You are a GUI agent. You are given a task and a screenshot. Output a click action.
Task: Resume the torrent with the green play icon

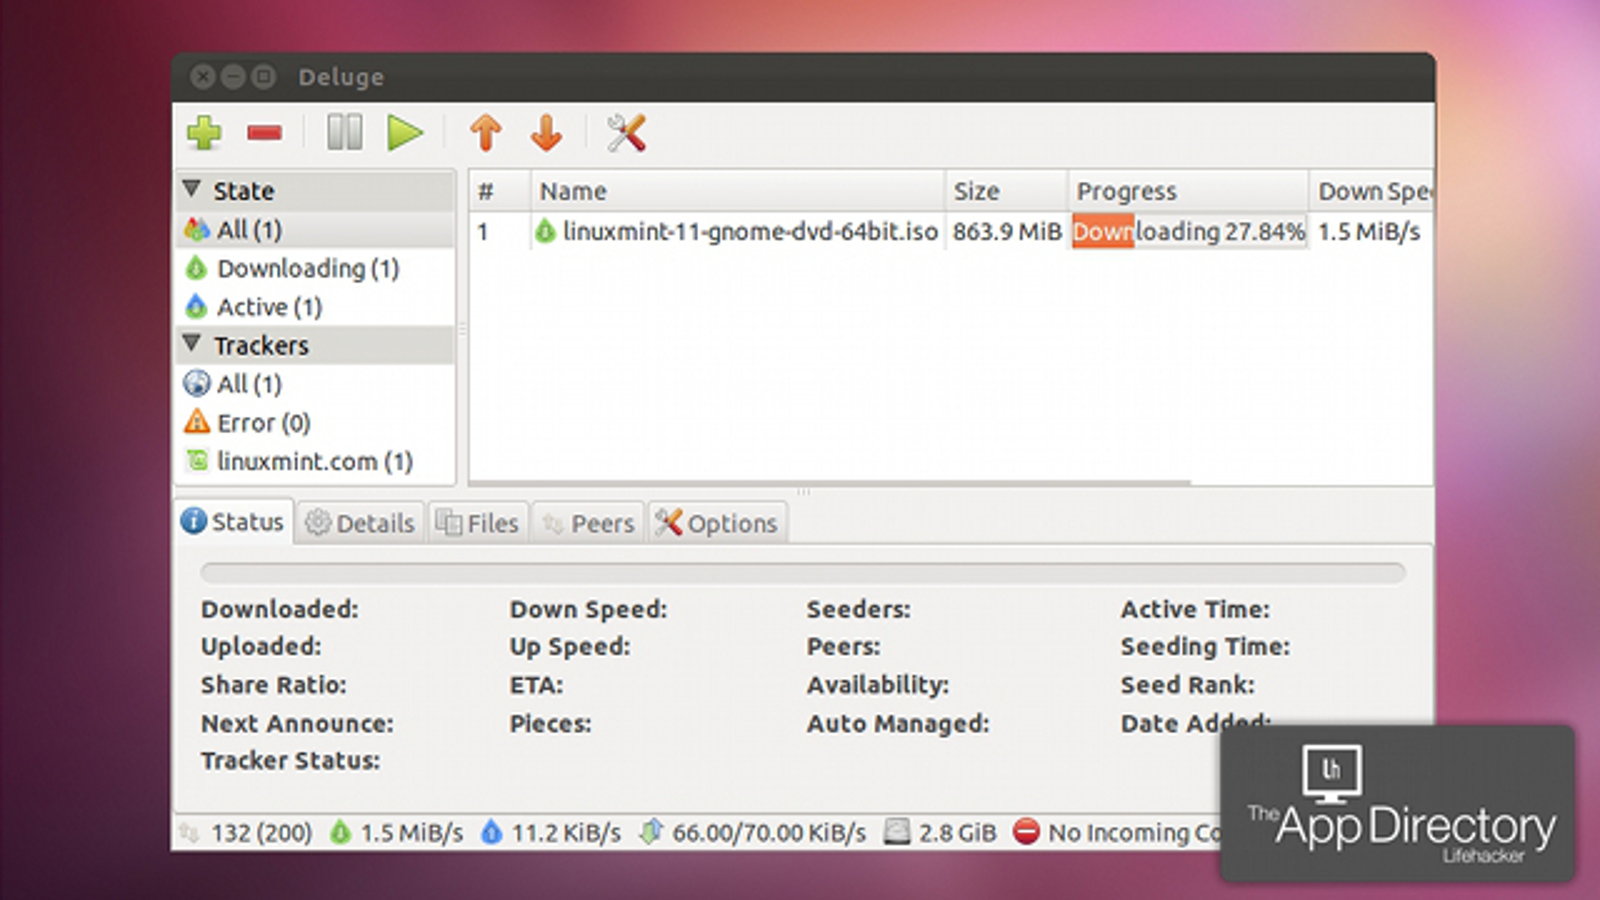[405, 132]
